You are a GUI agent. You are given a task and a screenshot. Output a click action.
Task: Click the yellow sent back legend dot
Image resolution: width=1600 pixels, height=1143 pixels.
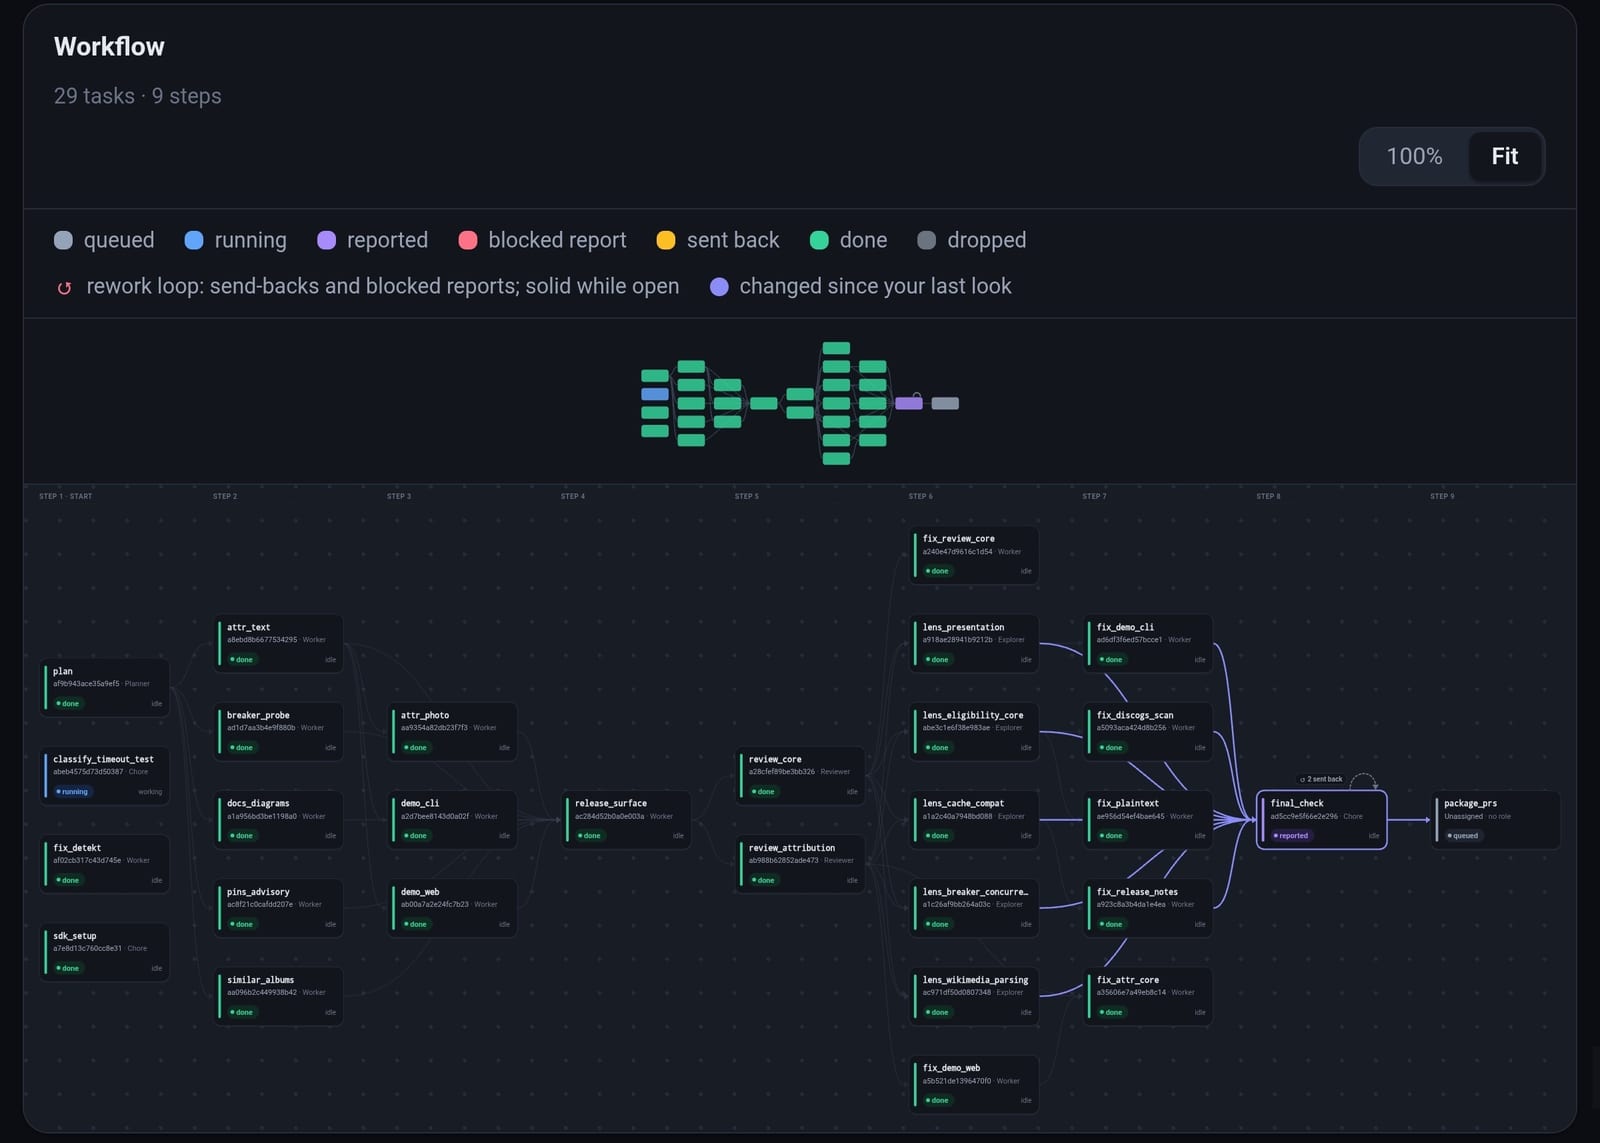[666, 240]
